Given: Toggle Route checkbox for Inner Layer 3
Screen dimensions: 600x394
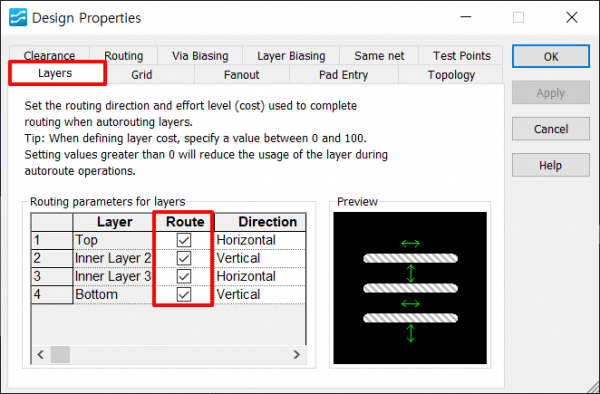Looking at the screenshot, I should click(x=184, y=276).
